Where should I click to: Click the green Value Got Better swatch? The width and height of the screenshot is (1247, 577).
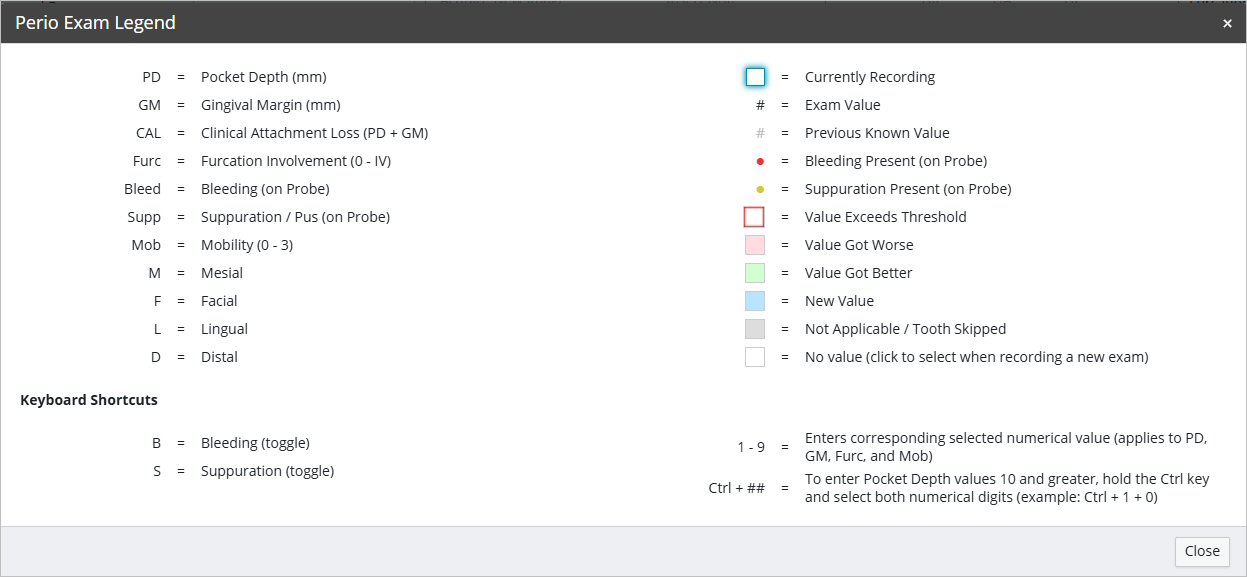point(755,273)
